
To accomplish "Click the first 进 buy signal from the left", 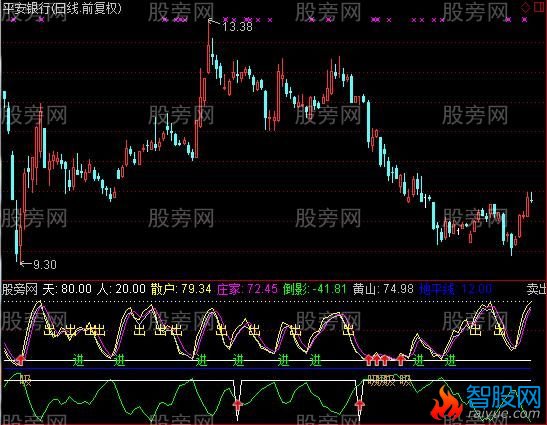I will [x=78, y=360].
